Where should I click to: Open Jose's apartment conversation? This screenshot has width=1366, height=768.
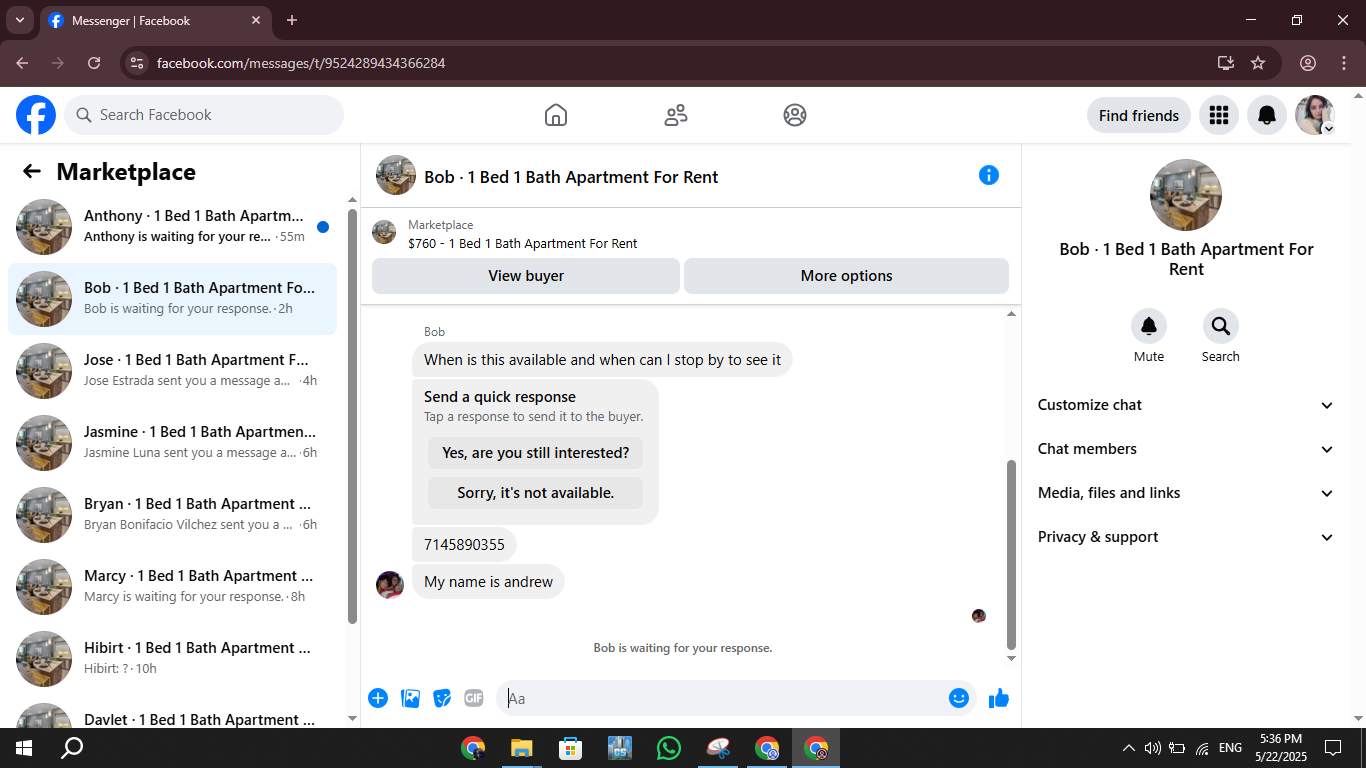(172, 371)
